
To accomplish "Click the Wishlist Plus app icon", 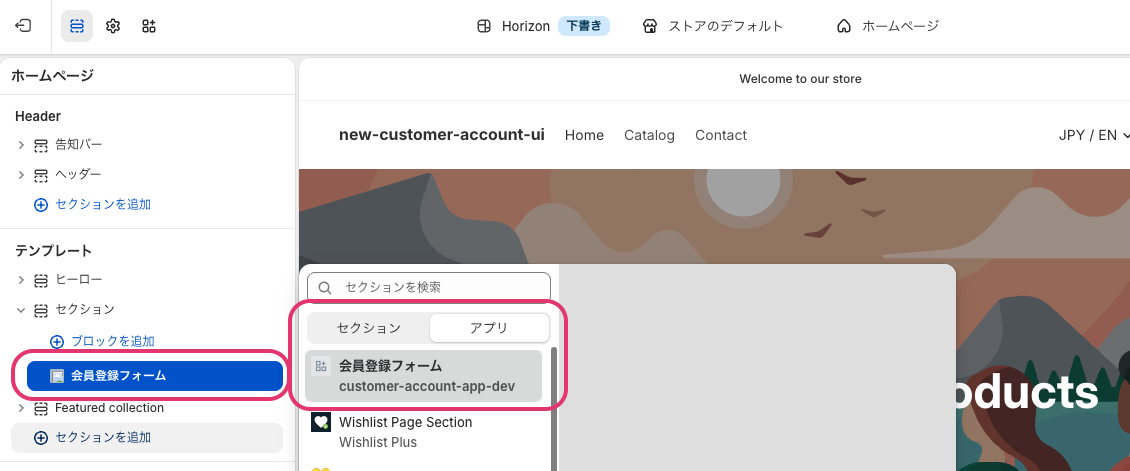I will pos(321,422).
